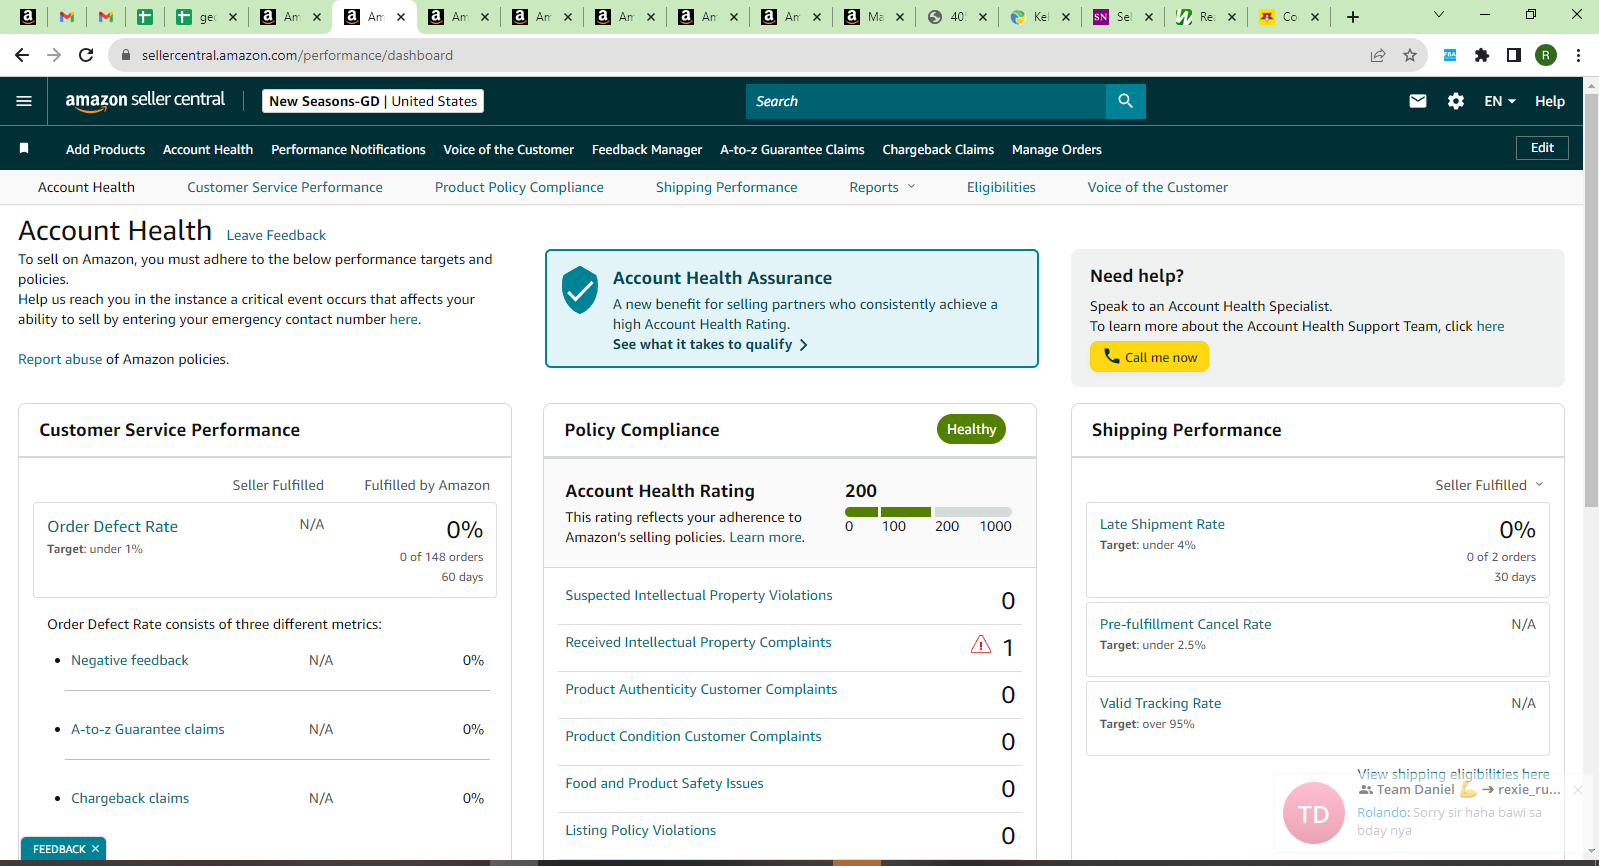Click the Seller Central search field
The image size is (1599, 866).
click(926, 101)
